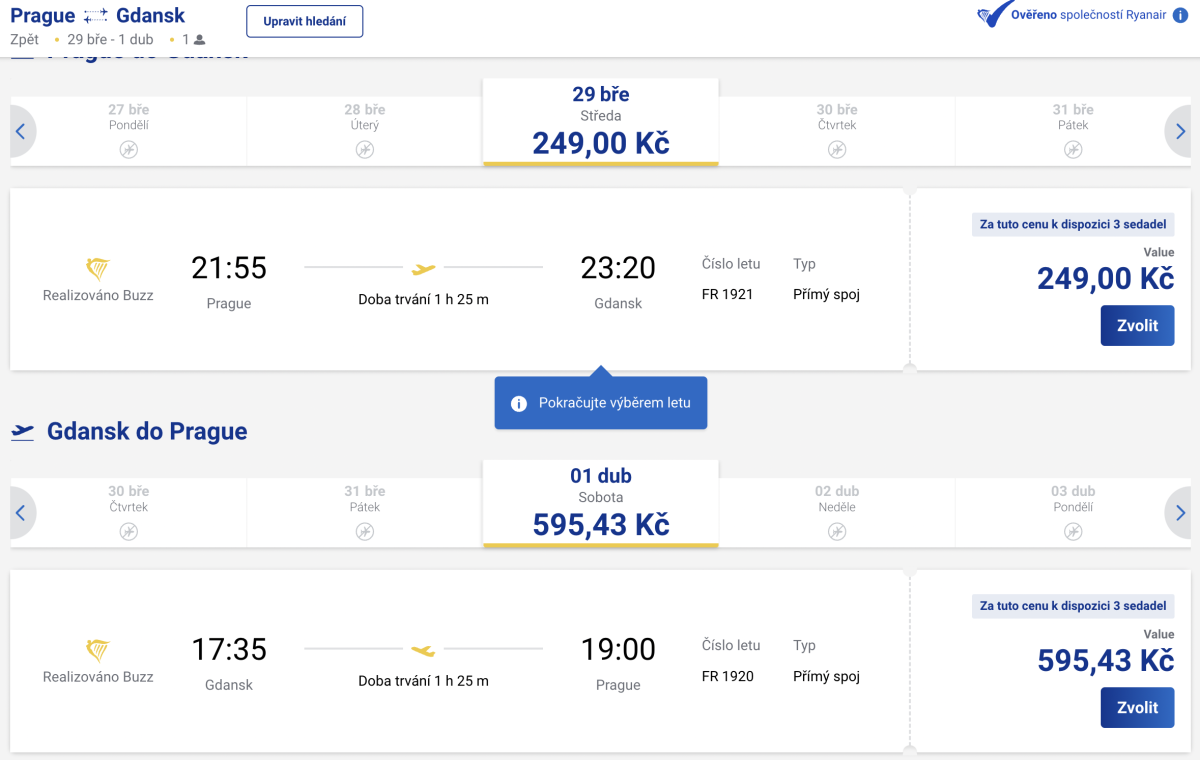Click the passenger count person icon

click(x=199, y=40)
